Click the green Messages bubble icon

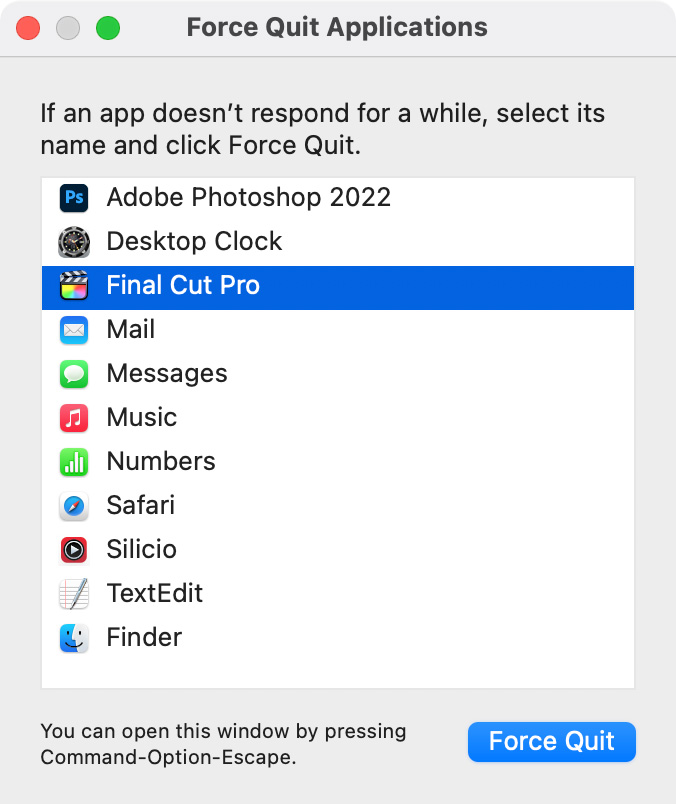74,374
